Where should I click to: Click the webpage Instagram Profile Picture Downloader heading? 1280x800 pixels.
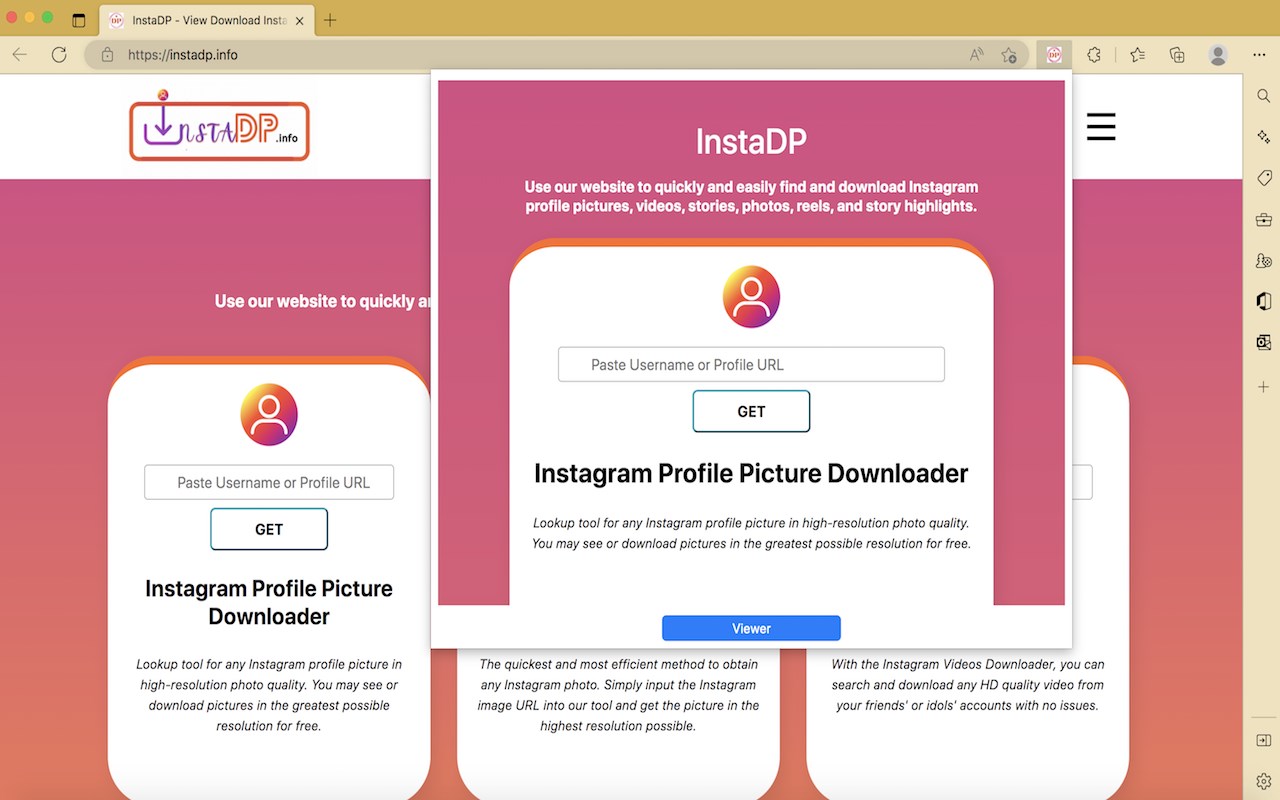pyautogui.click(x=269, y=602)
